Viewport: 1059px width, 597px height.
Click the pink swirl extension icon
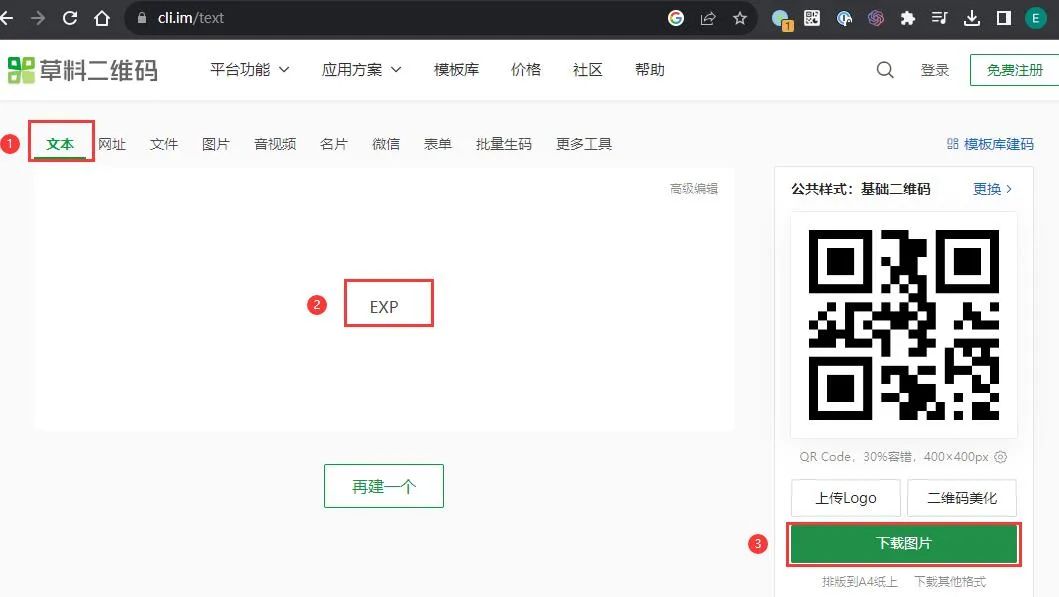point(876,18)
